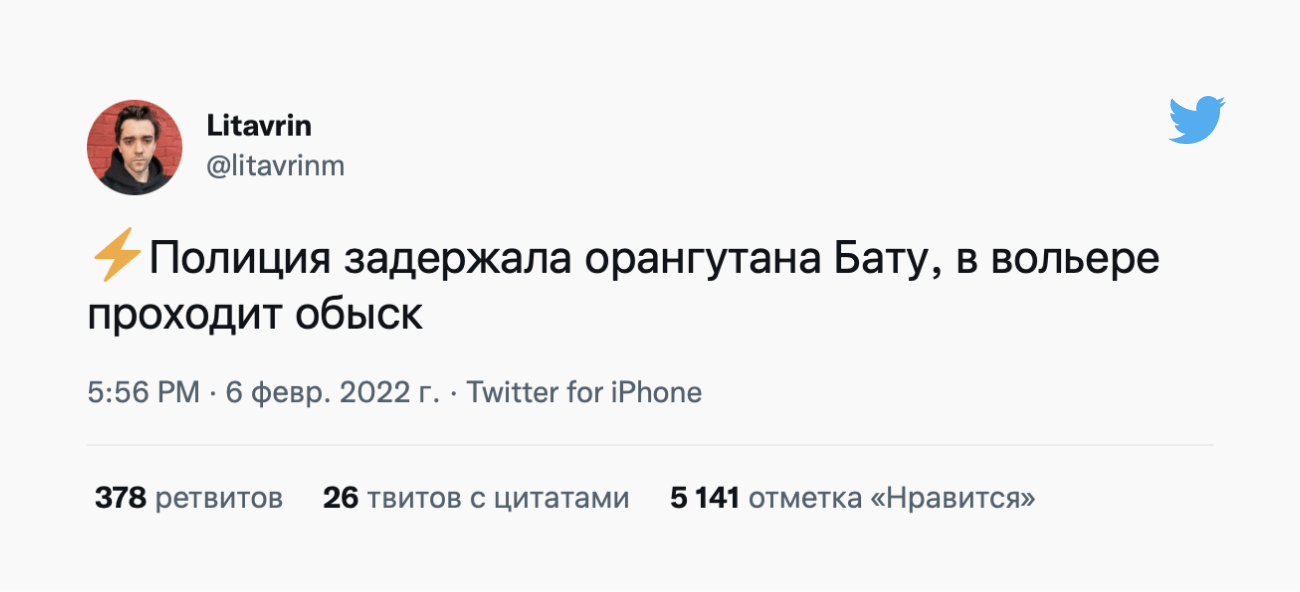Click the lightning bolt emoji in tweet
The height and width of the screenshot is (592, 1300).
116,260
